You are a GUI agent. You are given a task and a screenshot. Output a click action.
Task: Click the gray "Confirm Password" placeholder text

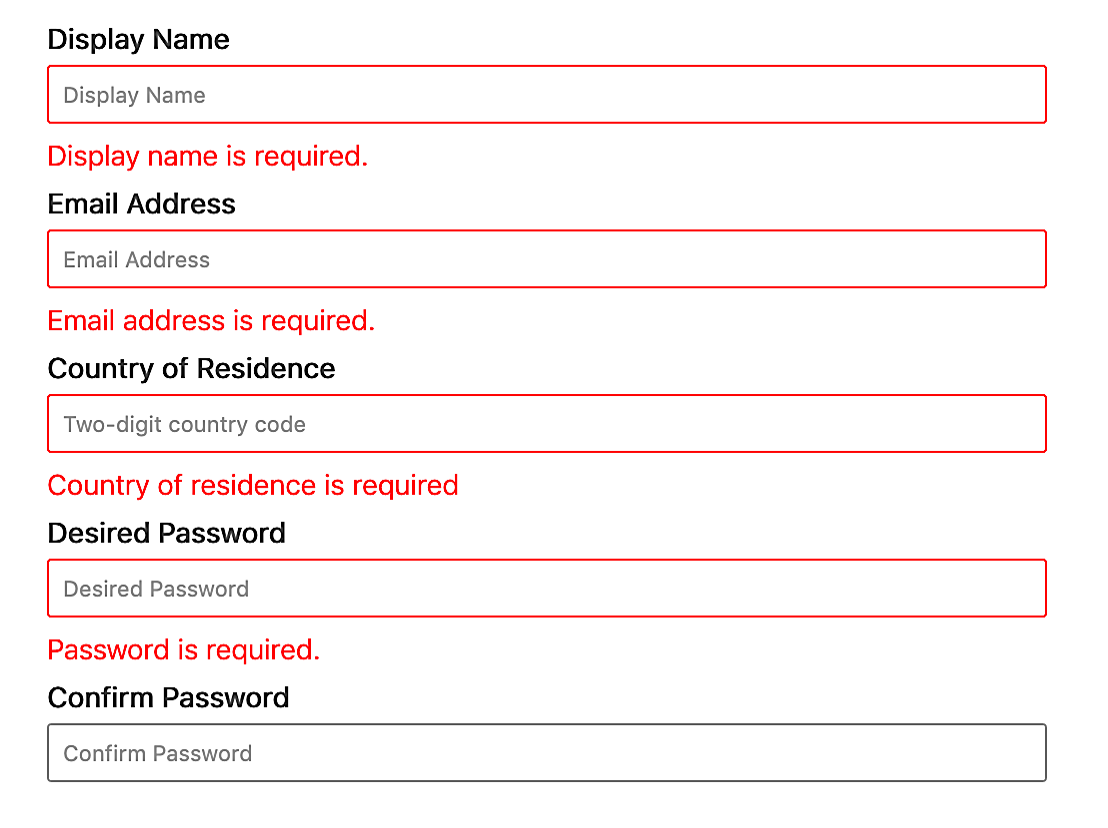coord(158,754)
